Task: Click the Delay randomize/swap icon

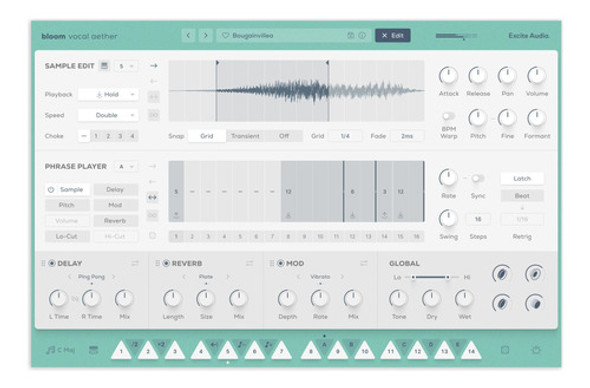Action: tap(135, 263)
